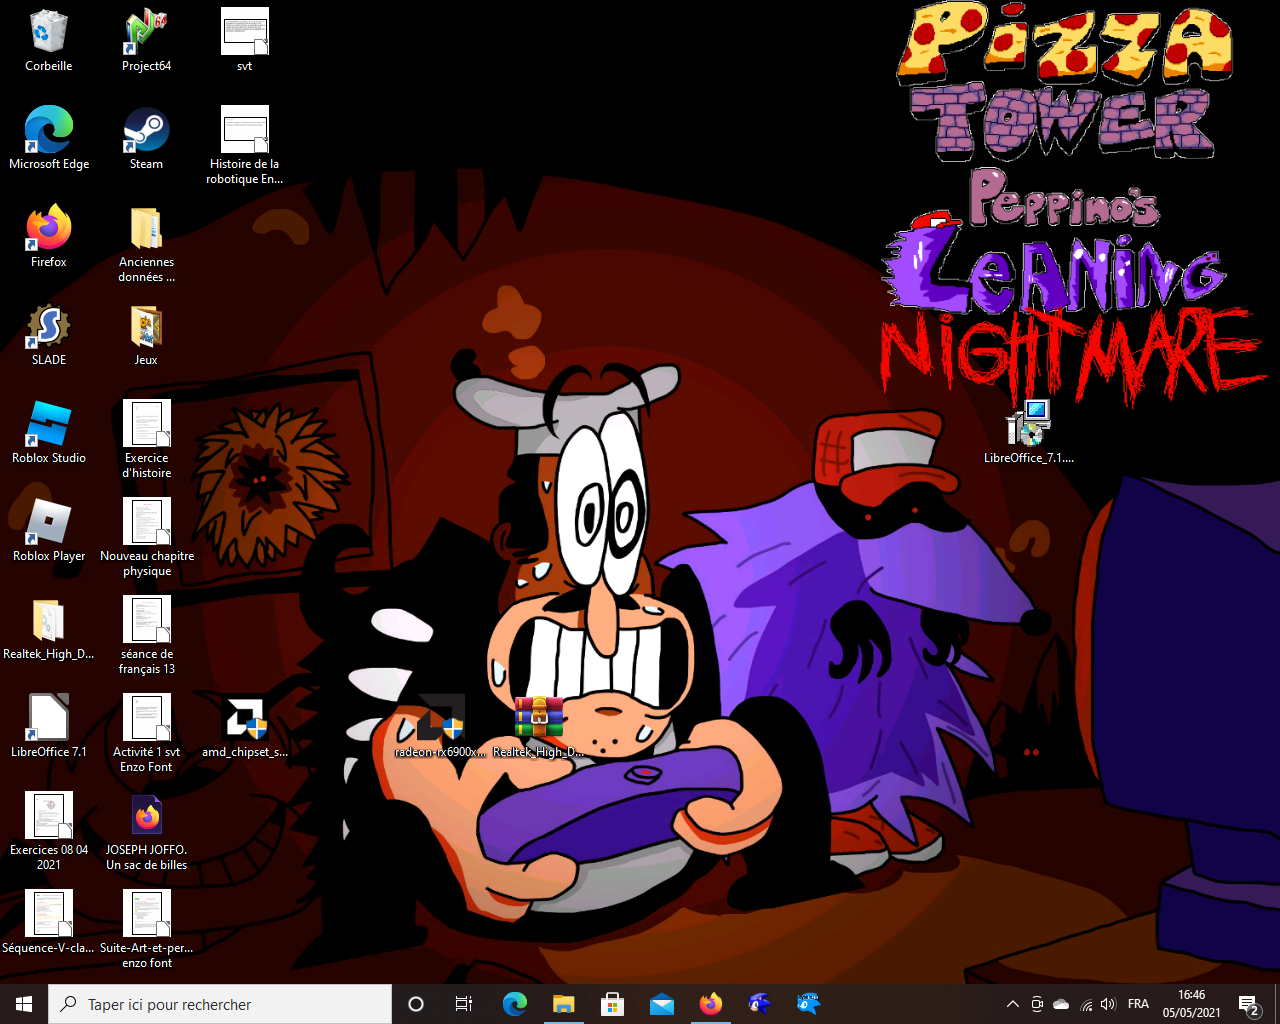The image size is (1280, 1024).
Task: Open the Windows Start menu
Action: pos(24,1004)
